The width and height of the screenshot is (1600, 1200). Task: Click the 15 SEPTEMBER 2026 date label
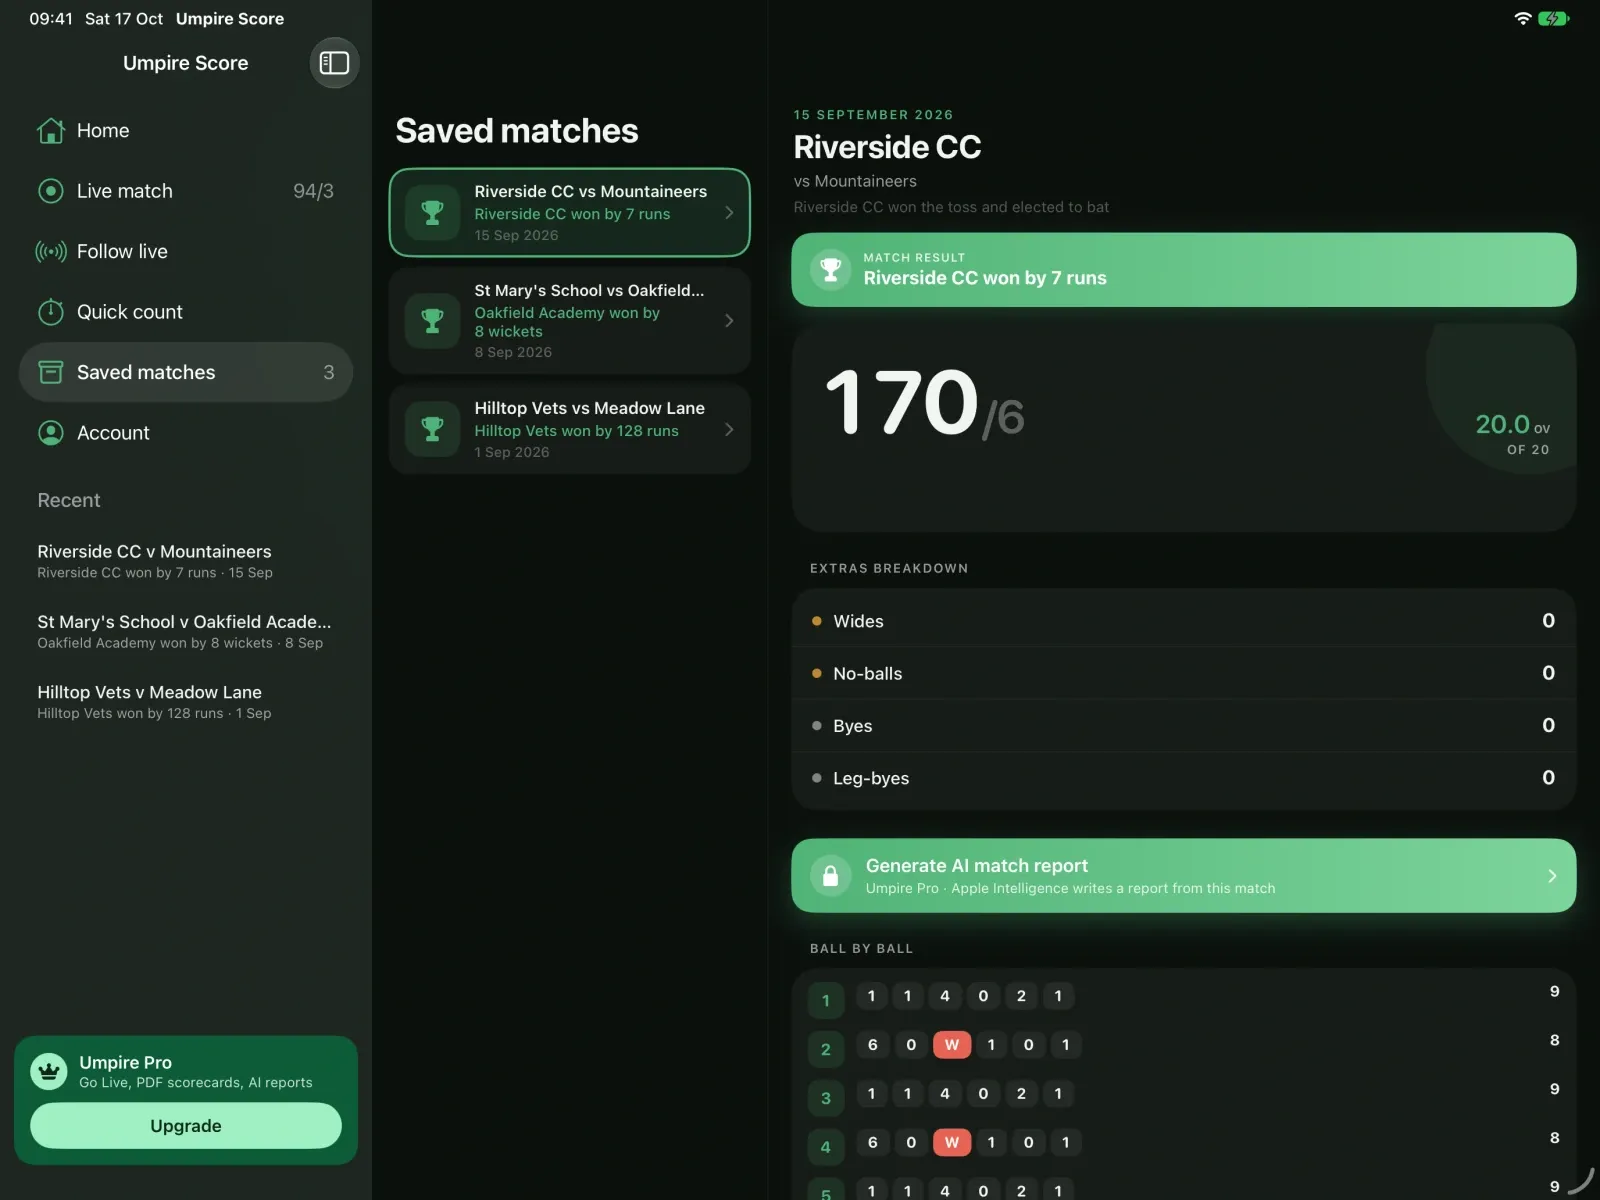(x=873, y=115)
